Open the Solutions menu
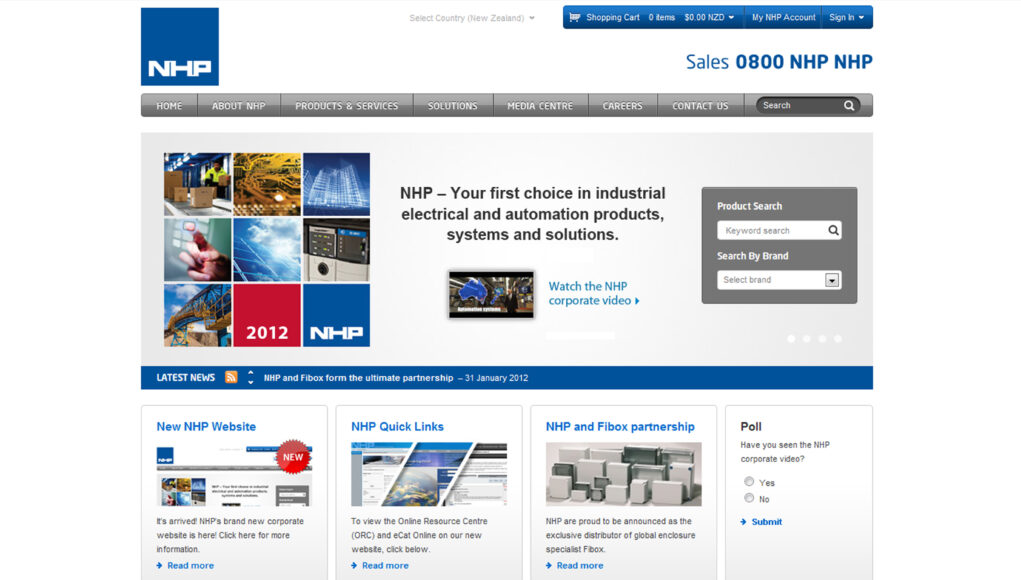This screenshot has height=580, width=1021. (453, 105)
